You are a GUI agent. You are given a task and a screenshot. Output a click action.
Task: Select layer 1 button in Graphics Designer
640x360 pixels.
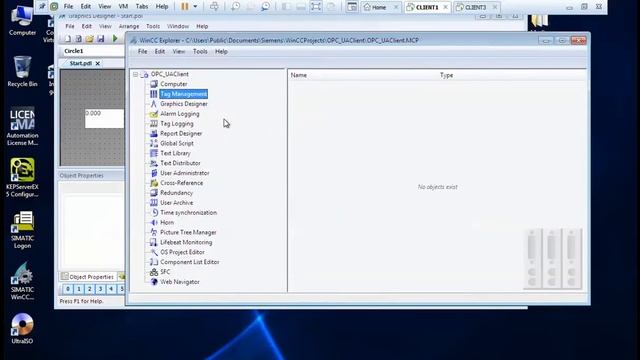79,289
